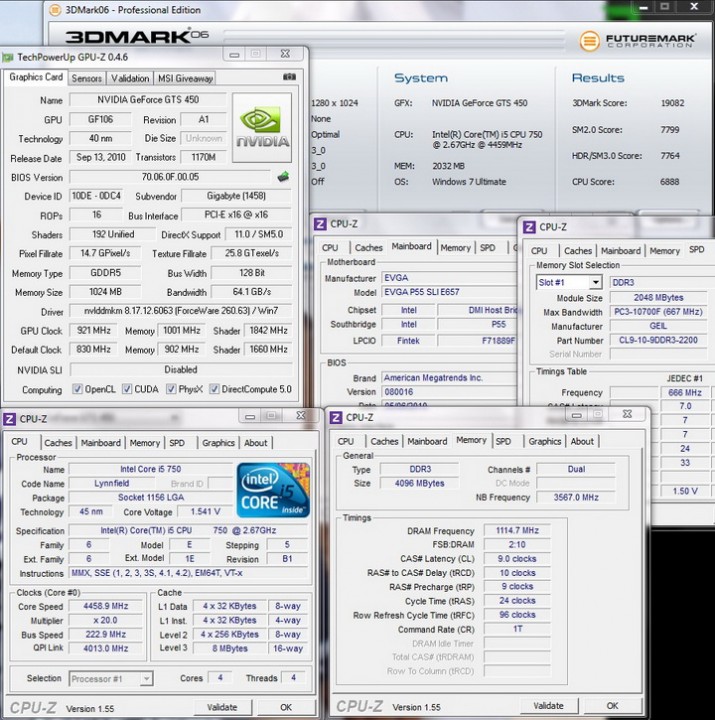Click the Part Number CL9-10-9DDR3-2200
Screen dimensions: 715x720
point(658,340)
